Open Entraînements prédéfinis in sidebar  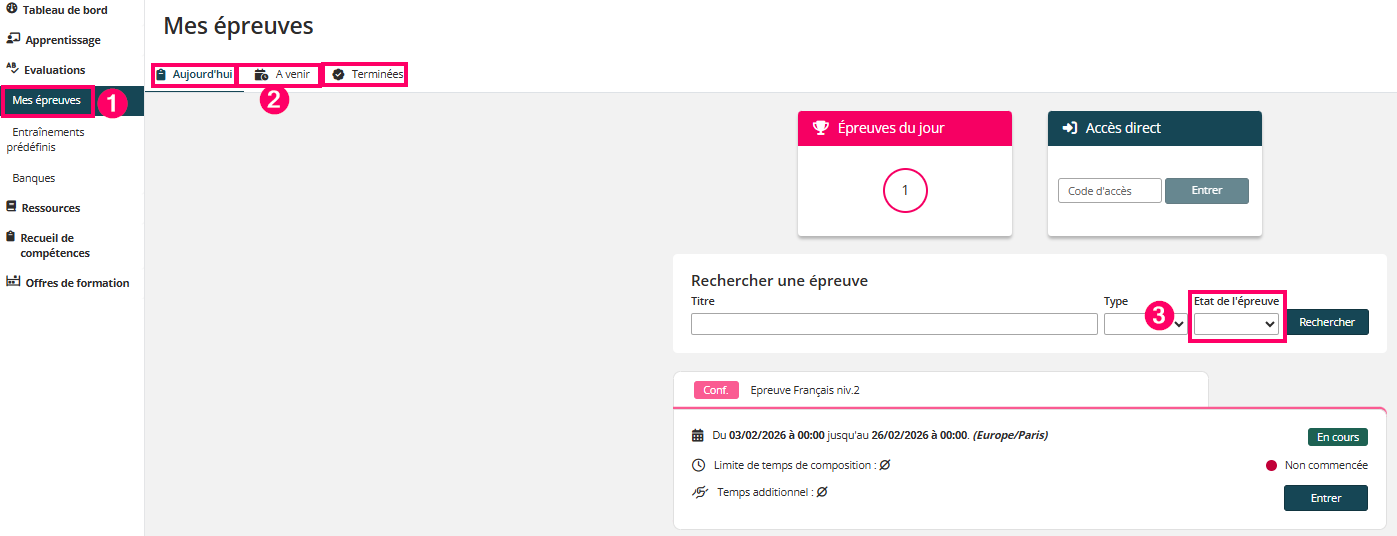[47, 139]
